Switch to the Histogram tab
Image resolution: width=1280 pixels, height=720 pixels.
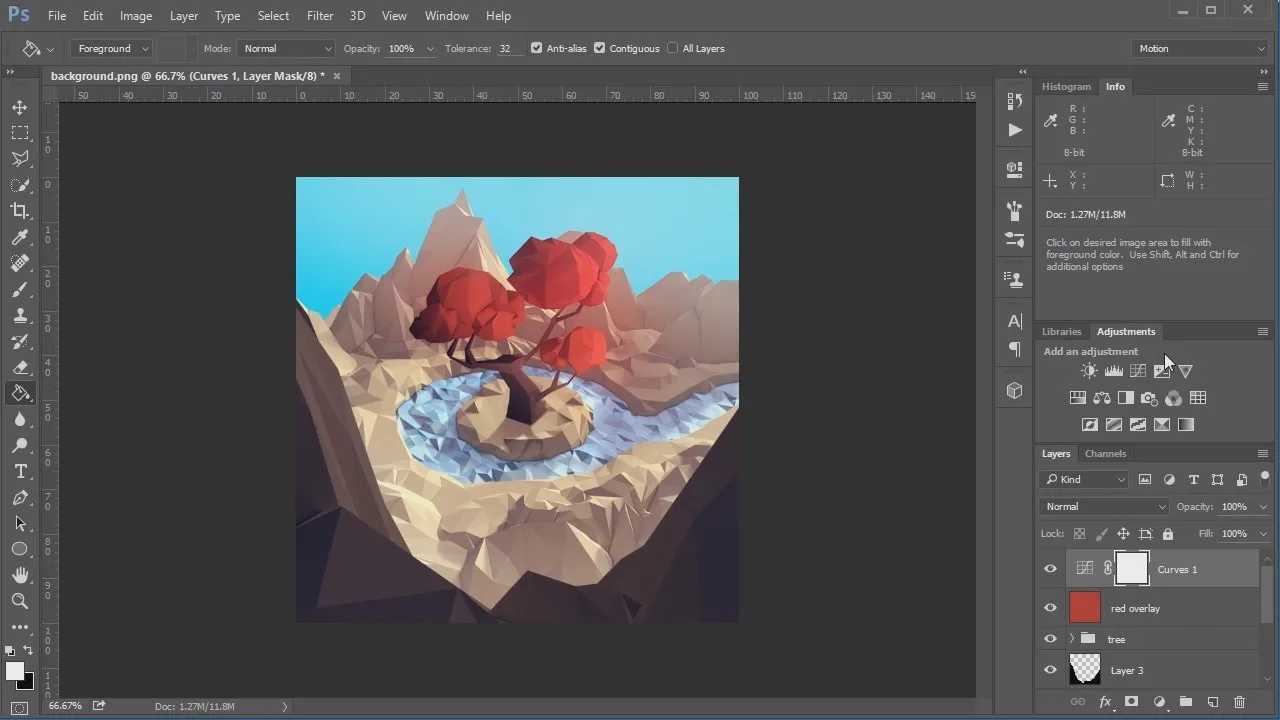[1066, 87]
